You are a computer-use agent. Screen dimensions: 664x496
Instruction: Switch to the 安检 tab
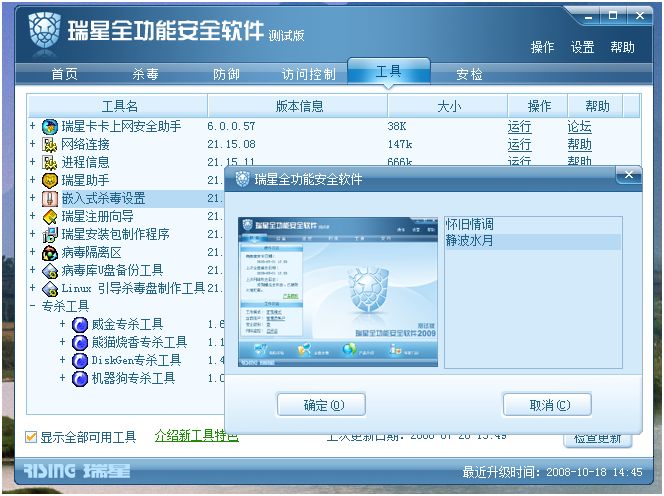(x=469, y=75)
